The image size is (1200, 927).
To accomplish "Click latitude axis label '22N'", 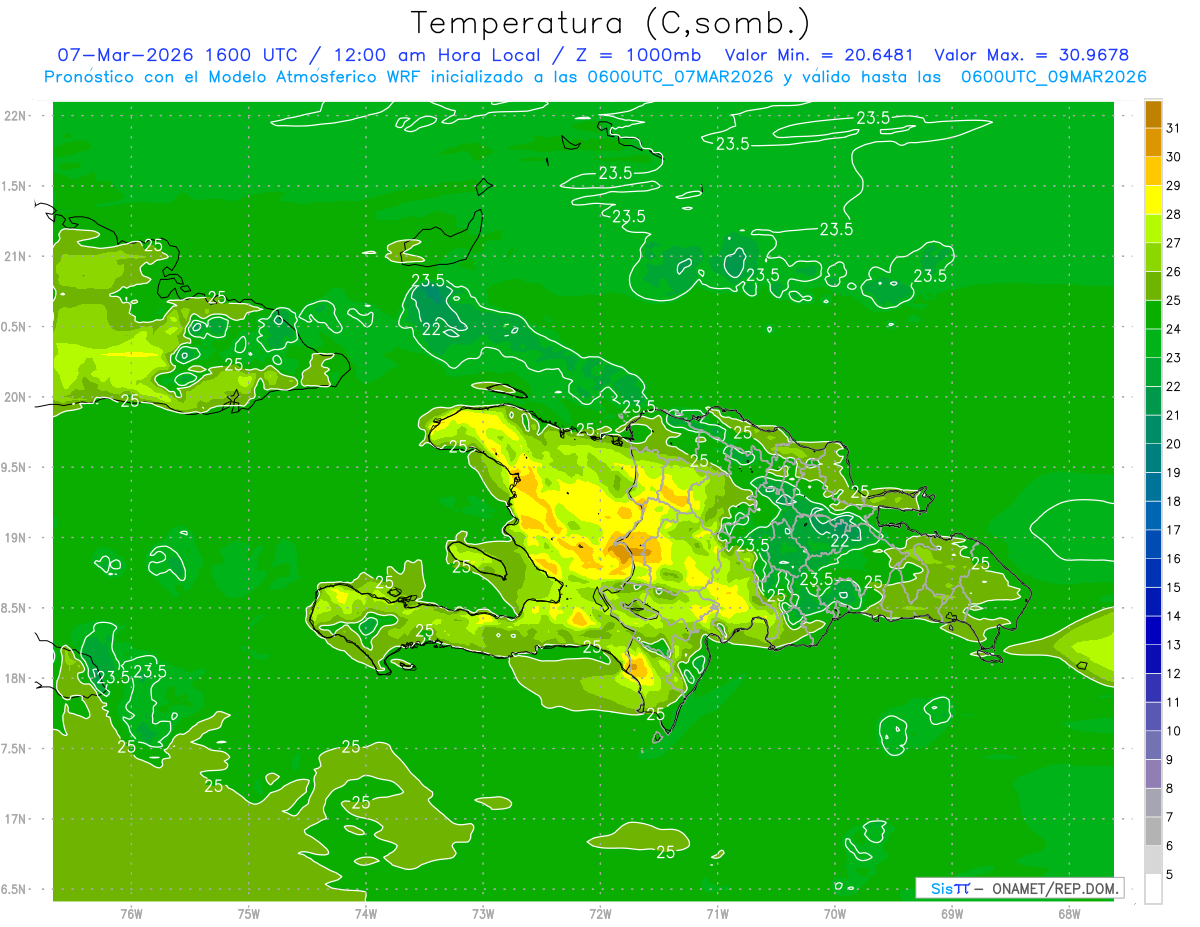I will coord(16,115).
